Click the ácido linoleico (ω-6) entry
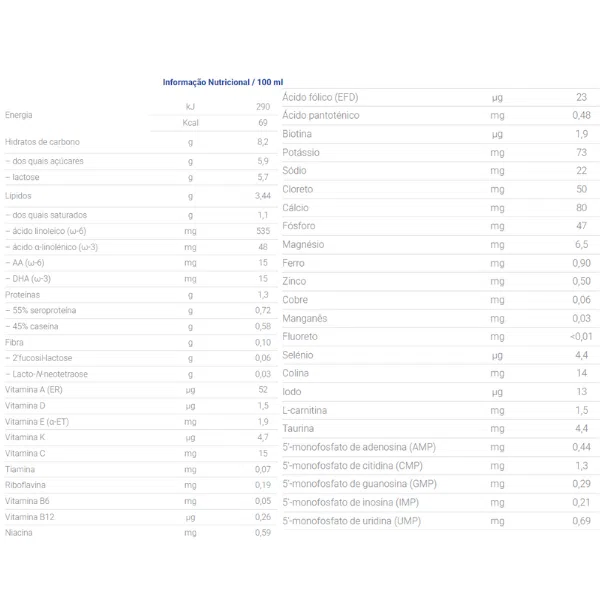The height and width of the screenshot is (600, 600). [48, 230]
